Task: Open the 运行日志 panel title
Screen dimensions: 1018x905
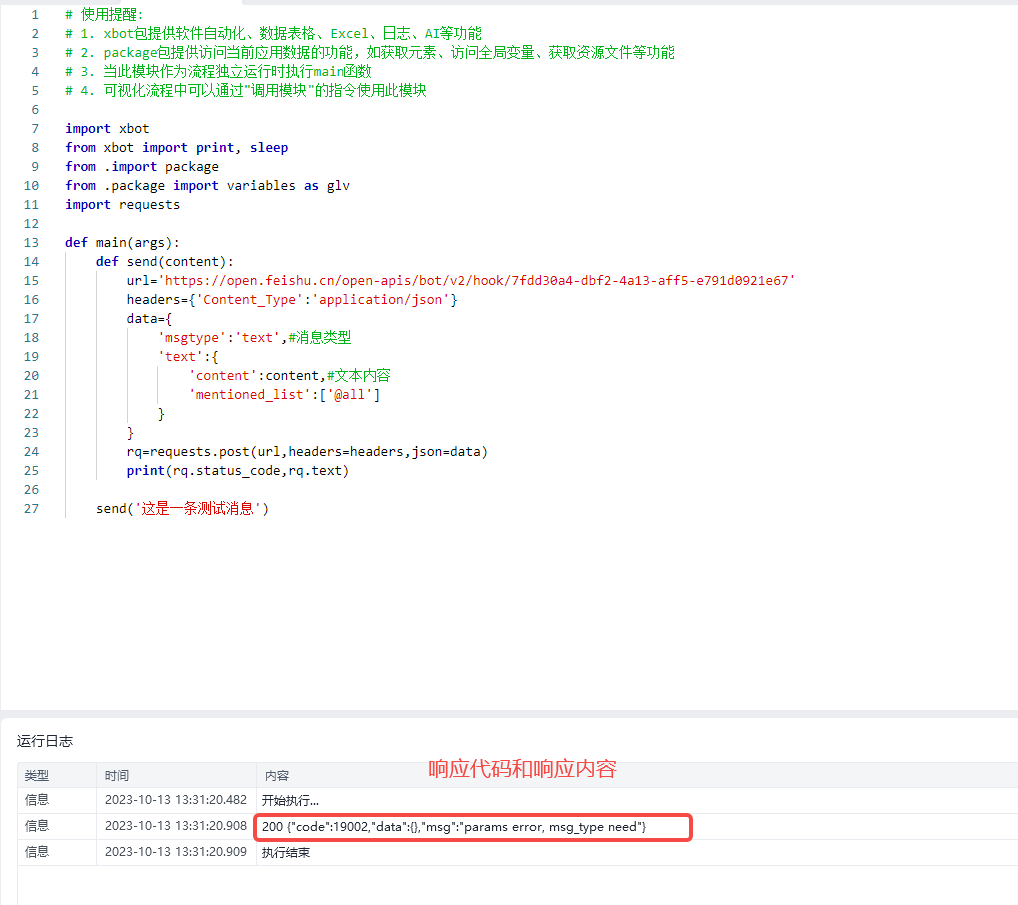Action: coord(45,741)
